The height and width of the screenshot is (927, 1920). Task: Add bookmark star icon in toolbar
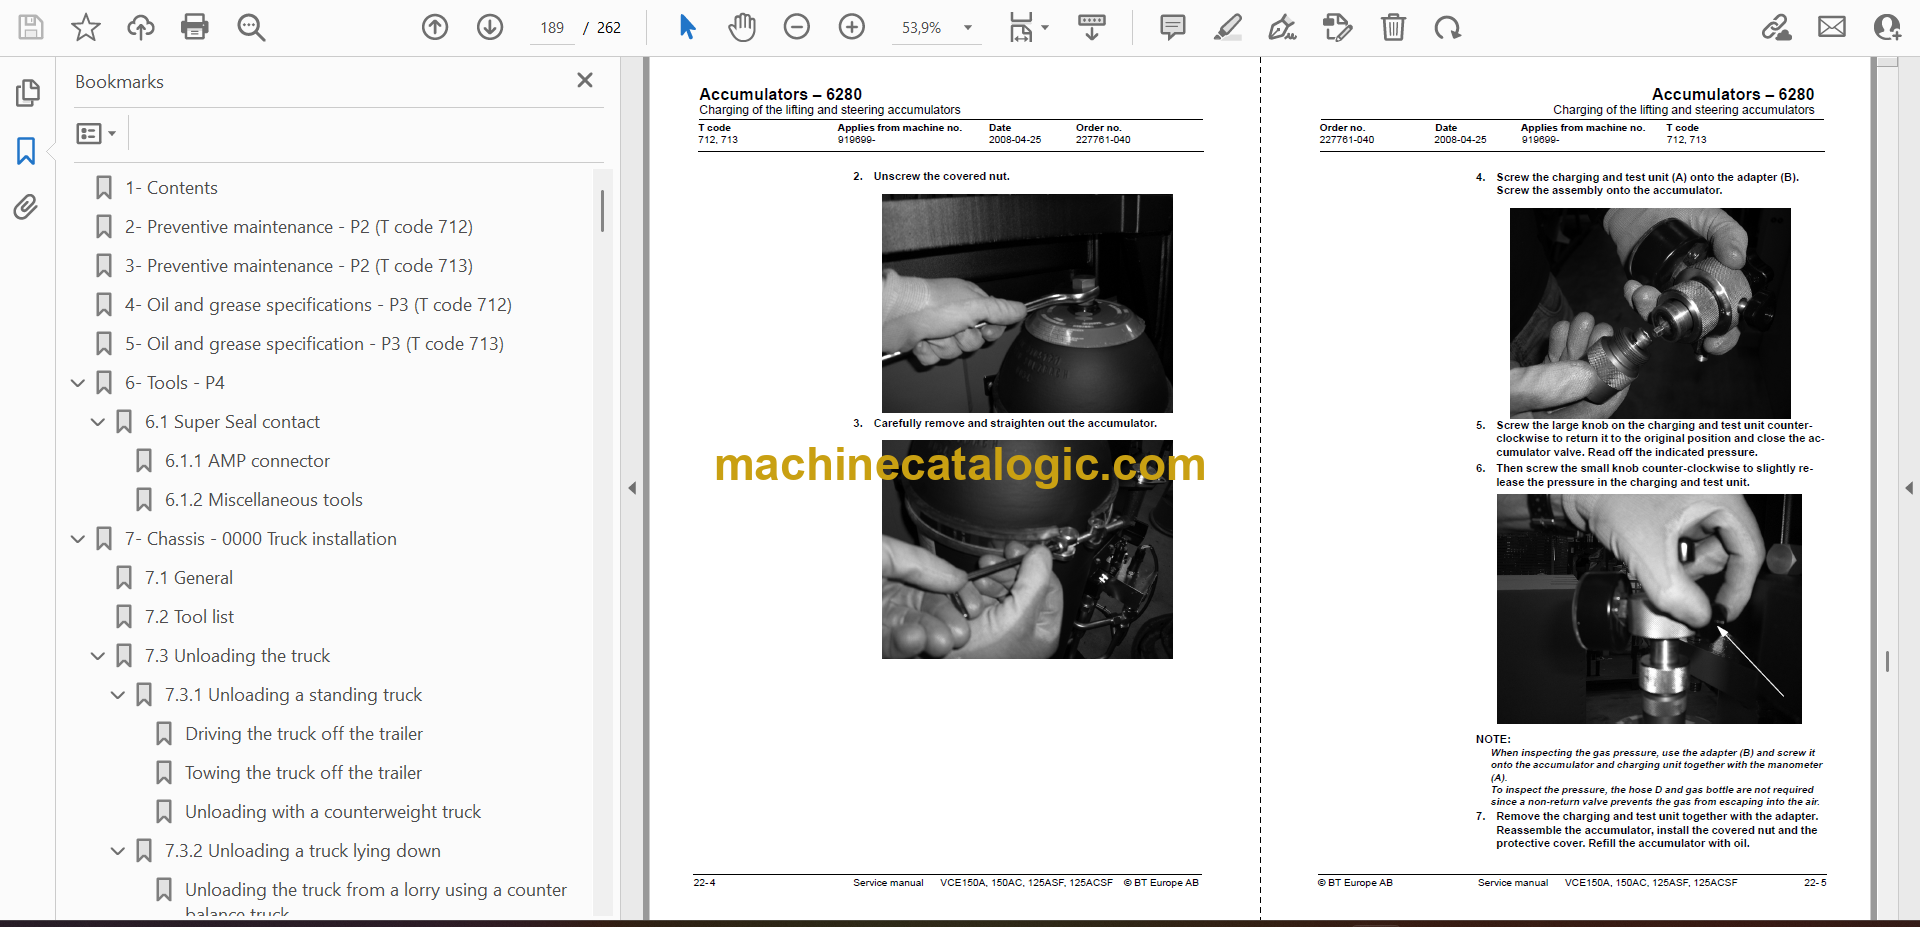86,27
